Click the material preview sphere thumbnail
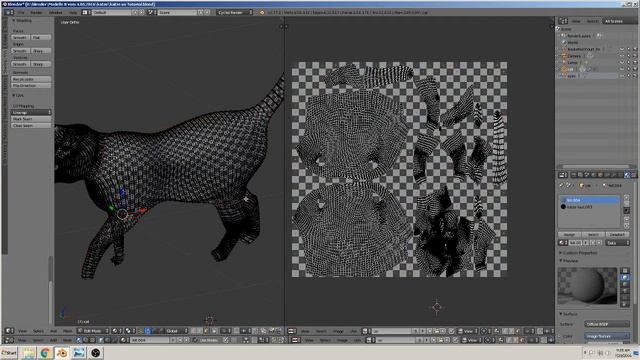Viewport: 640px width, 360px height. pyautogui.click(x=588, y=286)
